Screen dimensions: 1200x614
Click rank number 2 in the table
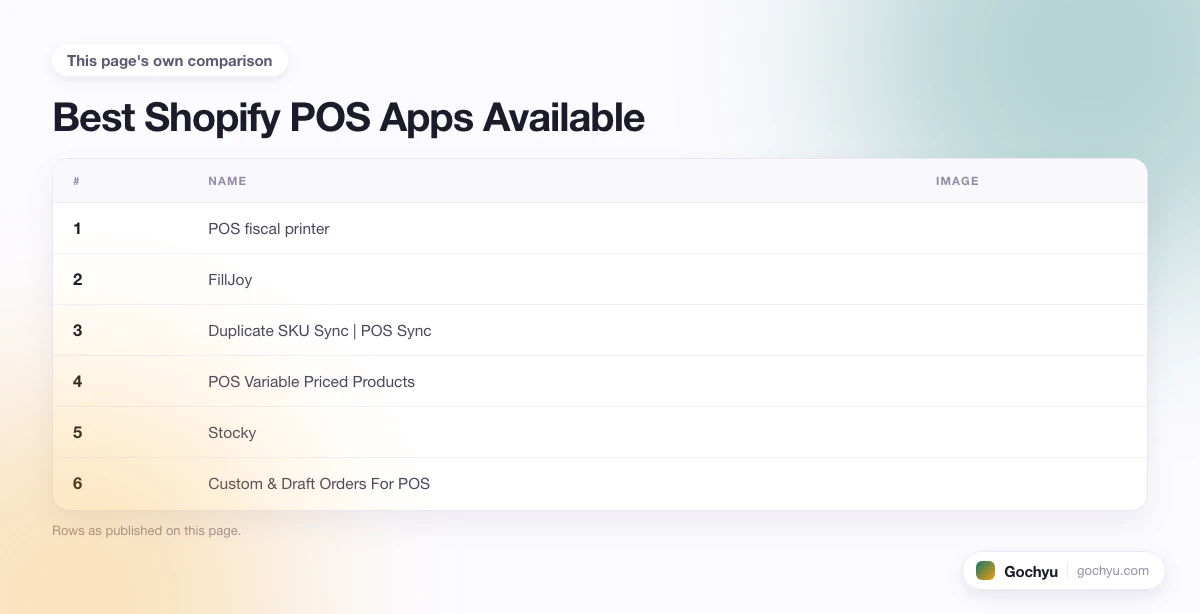[x=77, y=280]
